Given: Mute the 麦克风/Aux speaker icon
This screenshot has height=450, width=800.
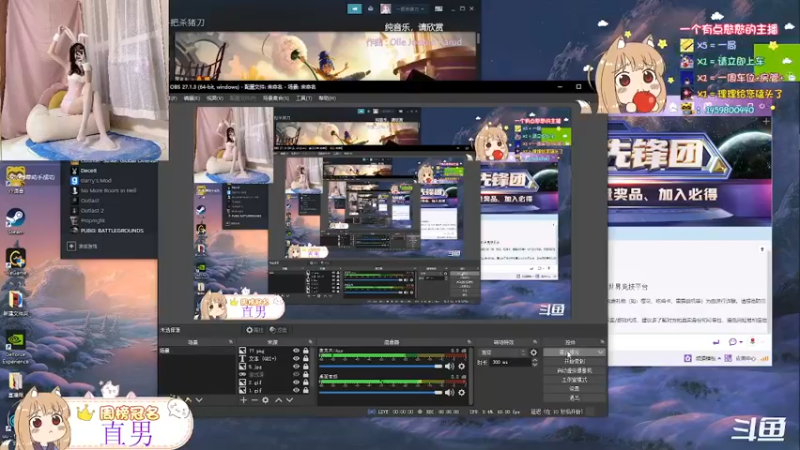Looking at the screenshot, I should coord(449,366).
